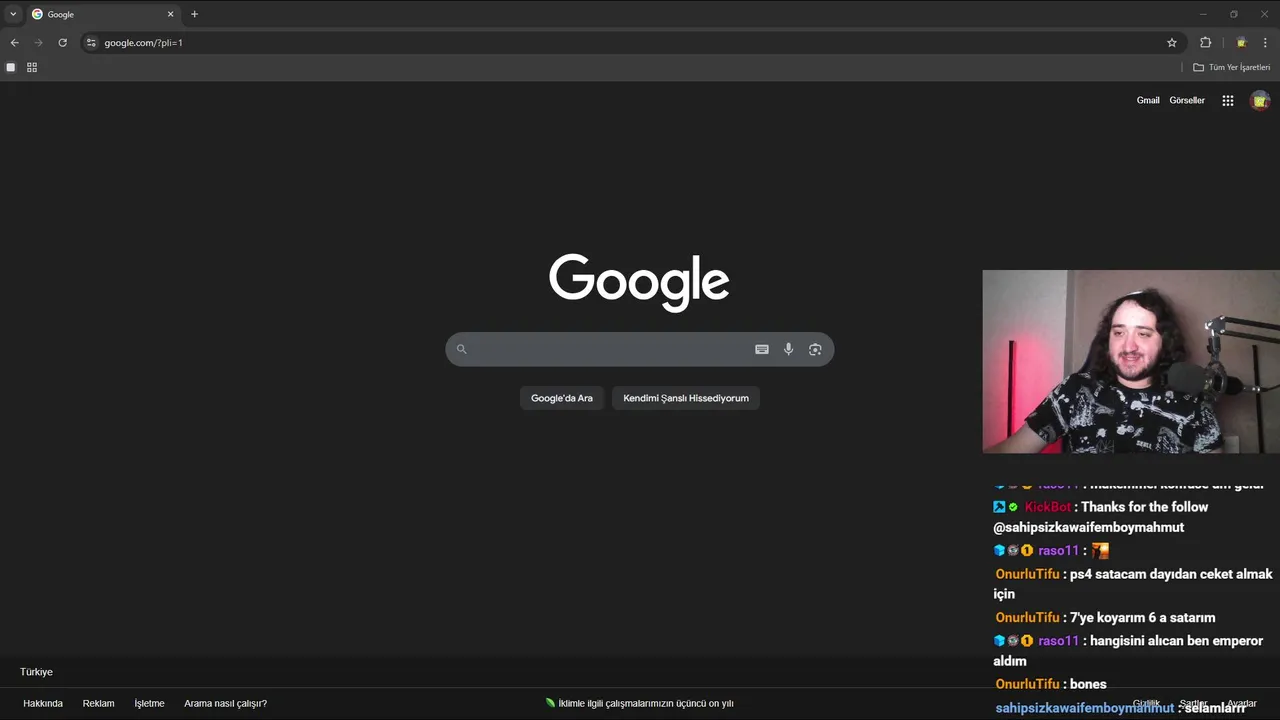This screenshot has width=1280, height=720.
Task: Click KickBot username in chat
Action: coord(1048,507)
